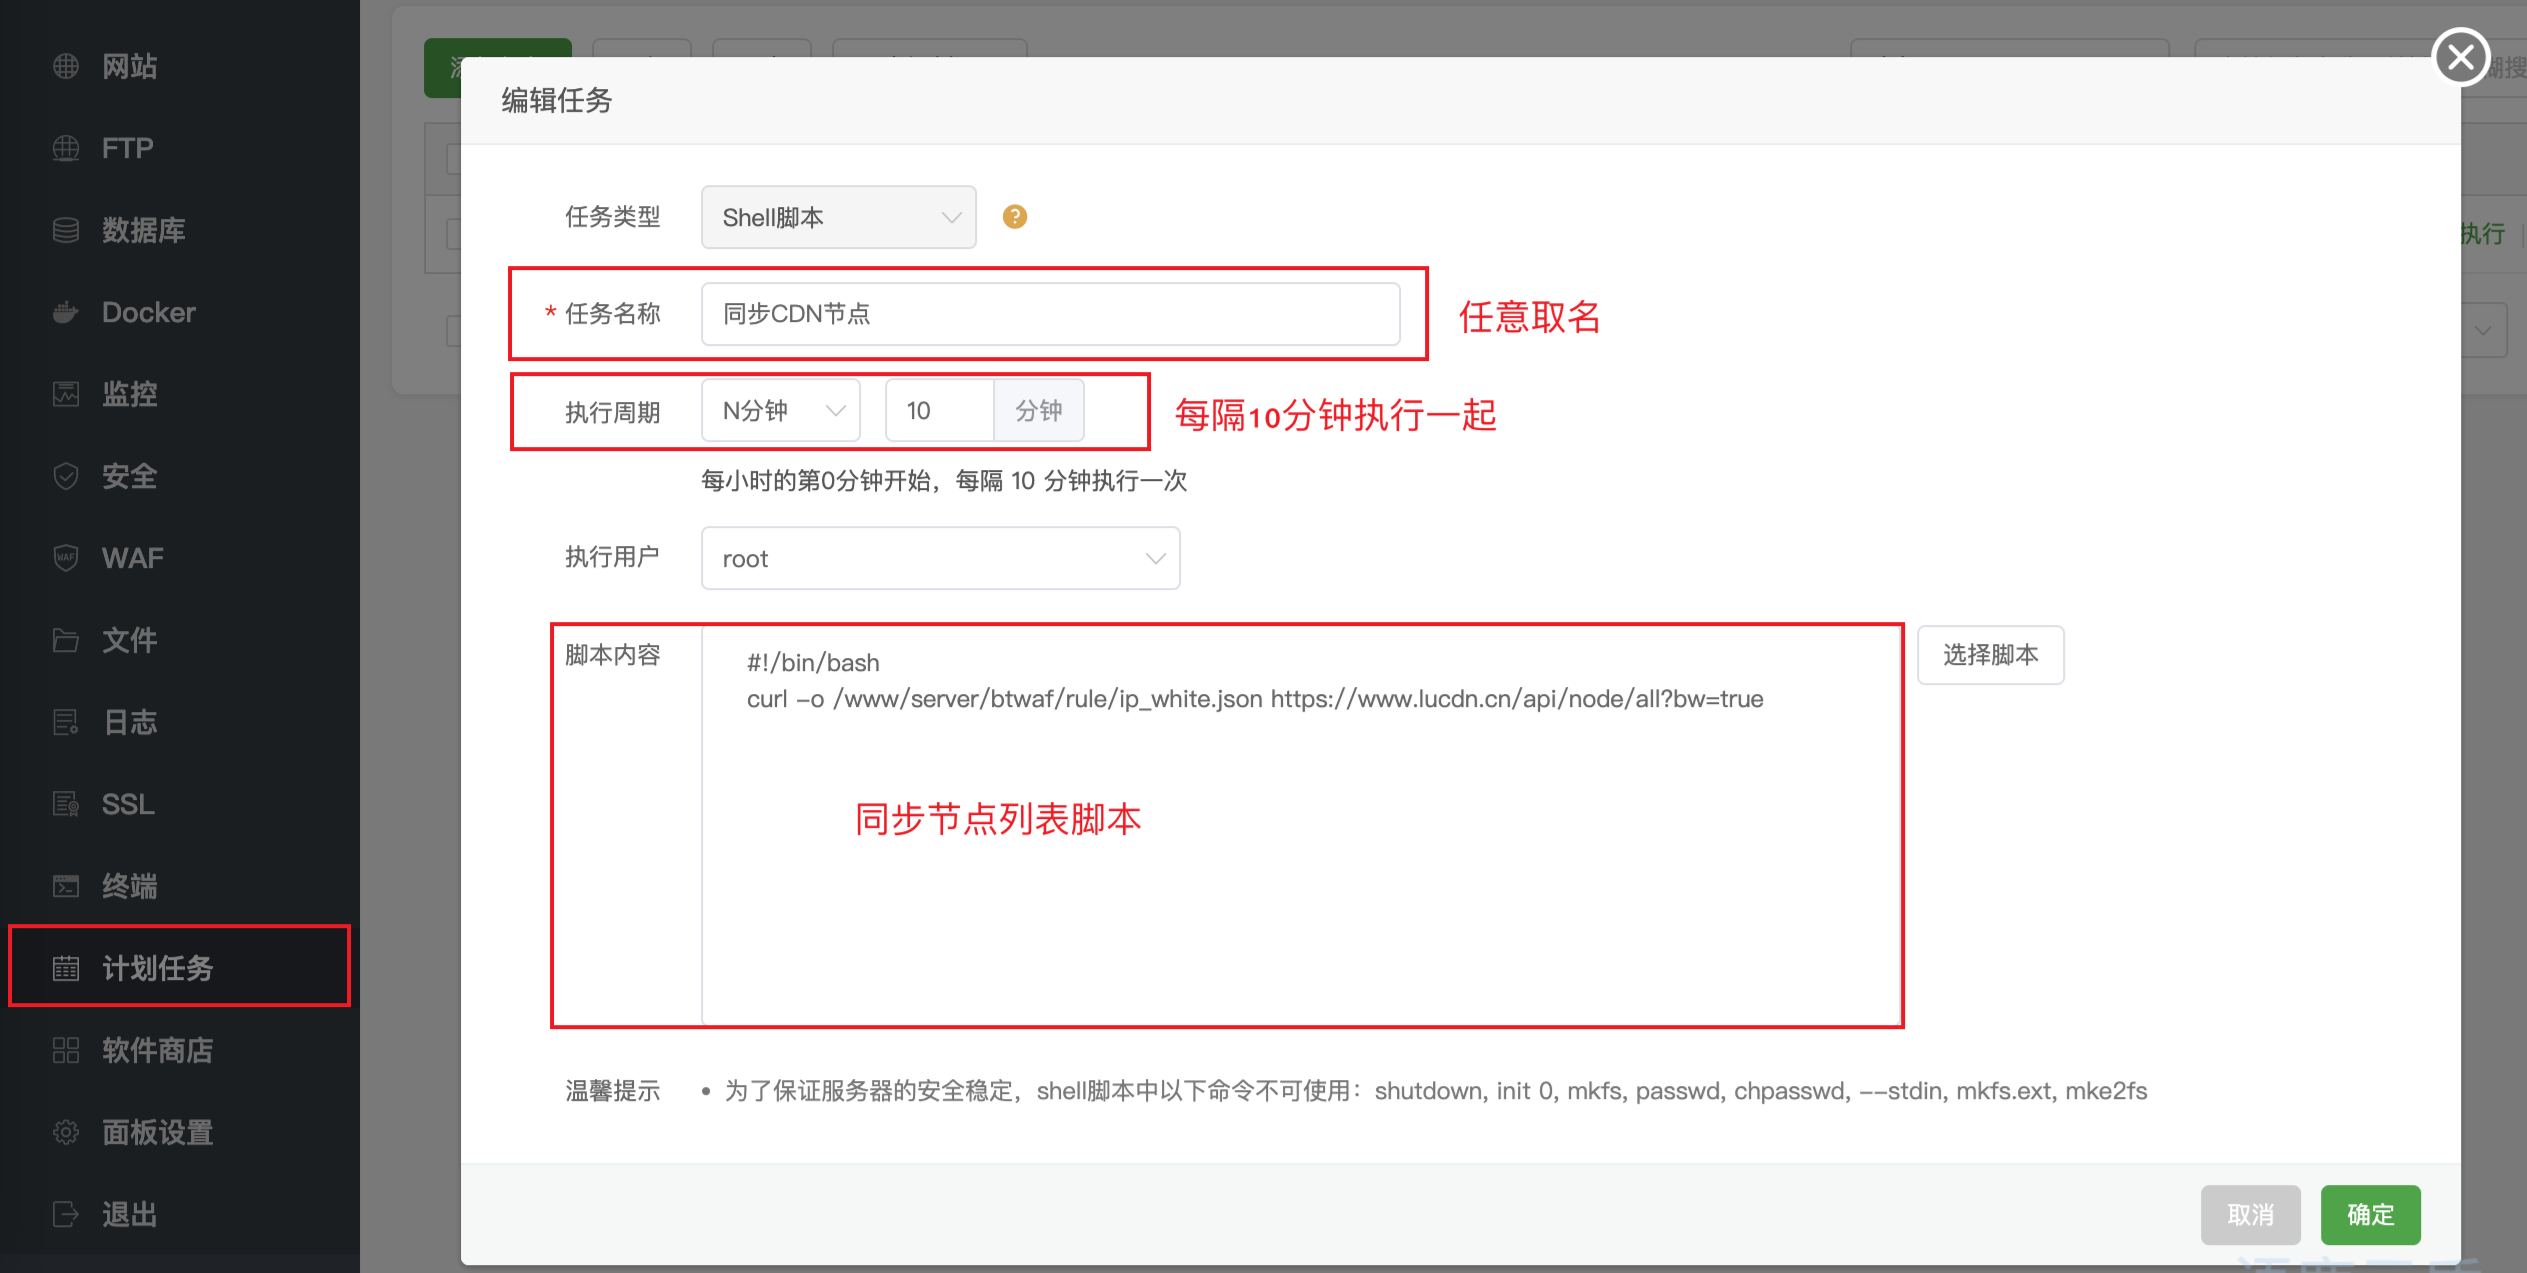The width and height of the screenshot is (2527, 1273).
Task: Open the 网站 section in the sidebar
Action: coord(127,66)
